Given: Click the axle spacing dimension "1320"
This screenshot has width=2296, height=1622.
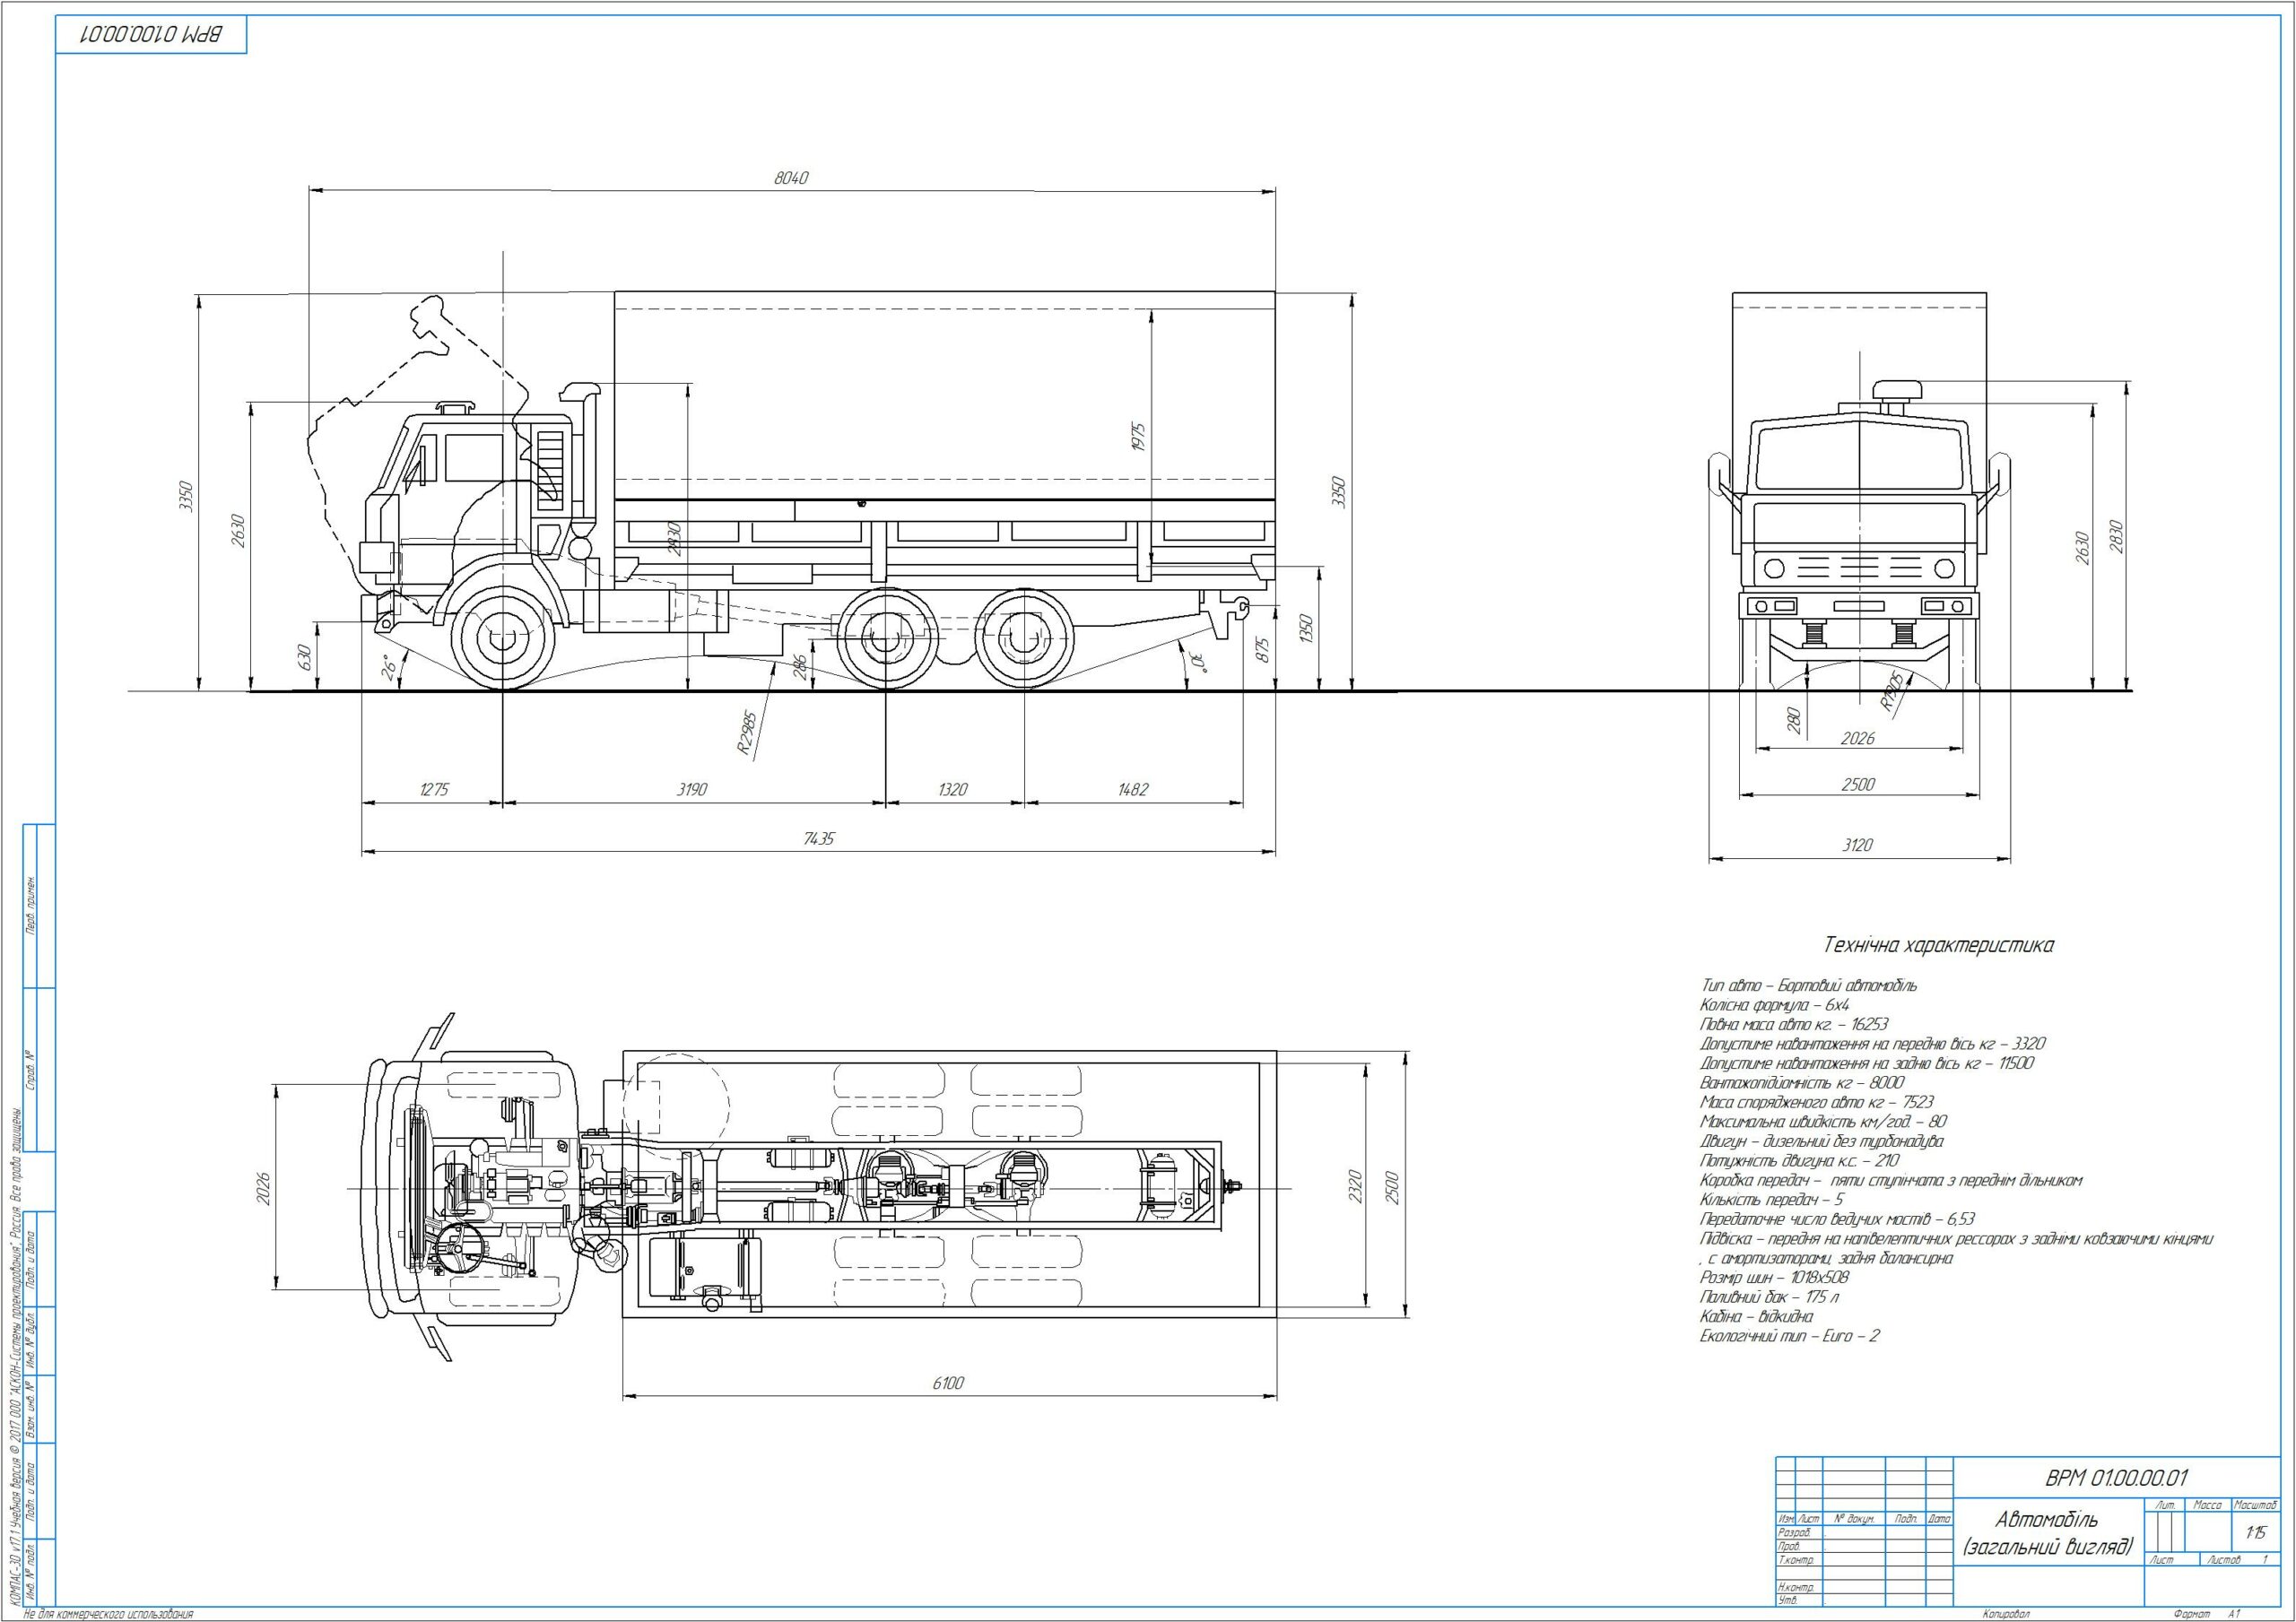Looking at the screenshot, I should (953, 790).
